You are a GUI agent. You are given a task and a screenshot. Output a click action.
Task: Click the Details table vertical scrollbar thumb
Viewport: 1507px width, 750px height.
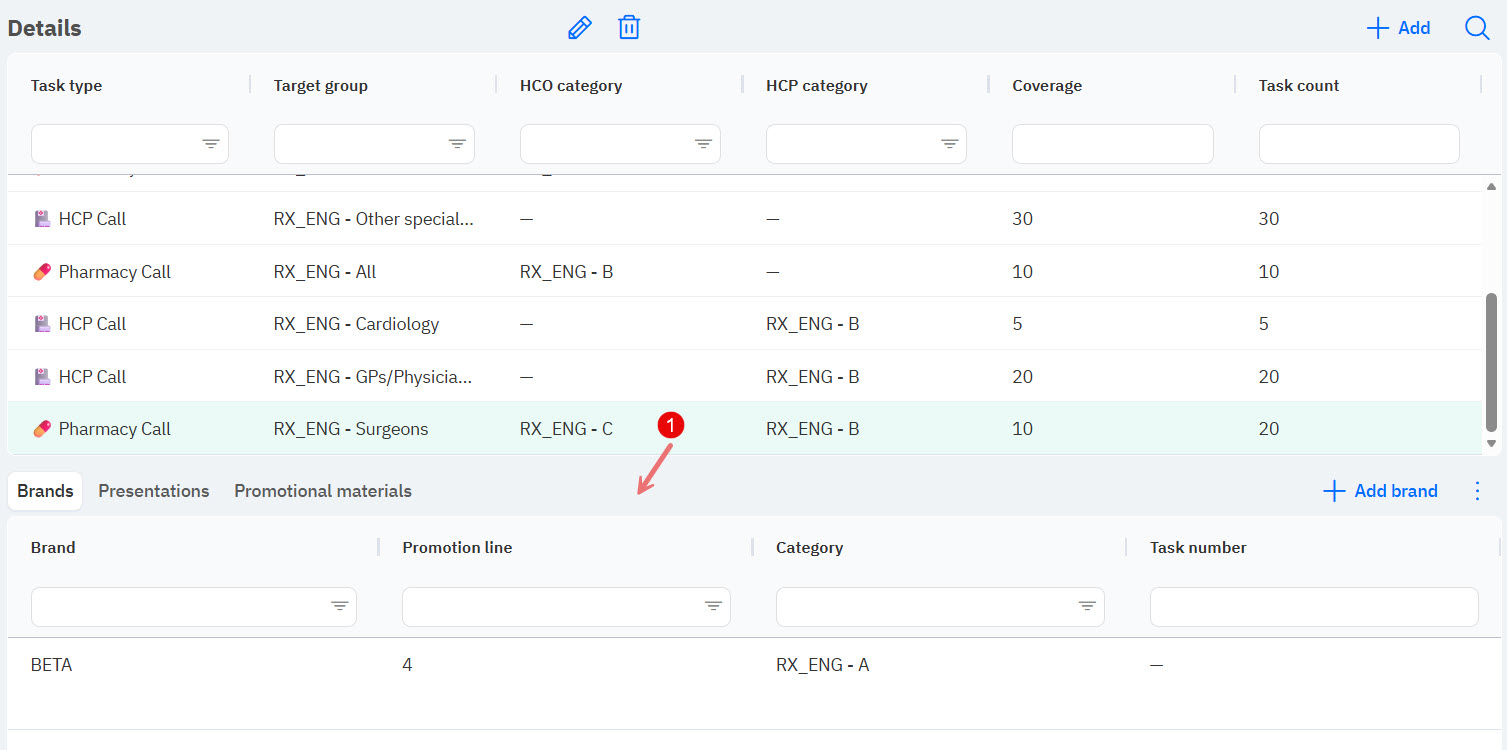pyautogui.click(x=1491, y=360)
